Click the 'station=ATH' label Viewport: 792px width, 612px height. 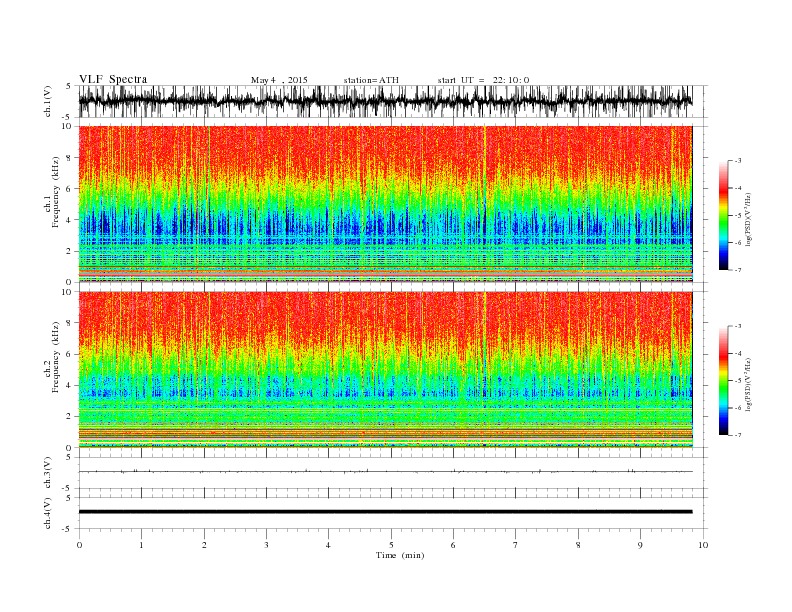click(x=371, y=80)
